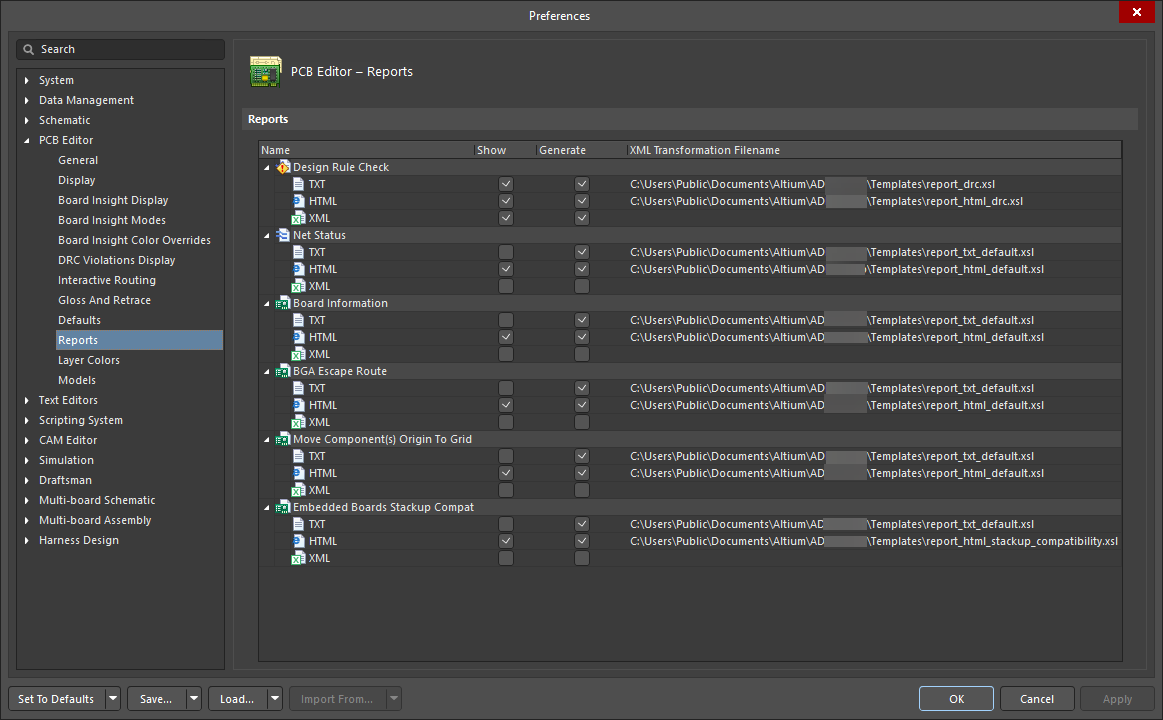Click the PCB Editor – Reports header icon
This screenshot has height=720, width=1163.
click(x=265, y=71)
